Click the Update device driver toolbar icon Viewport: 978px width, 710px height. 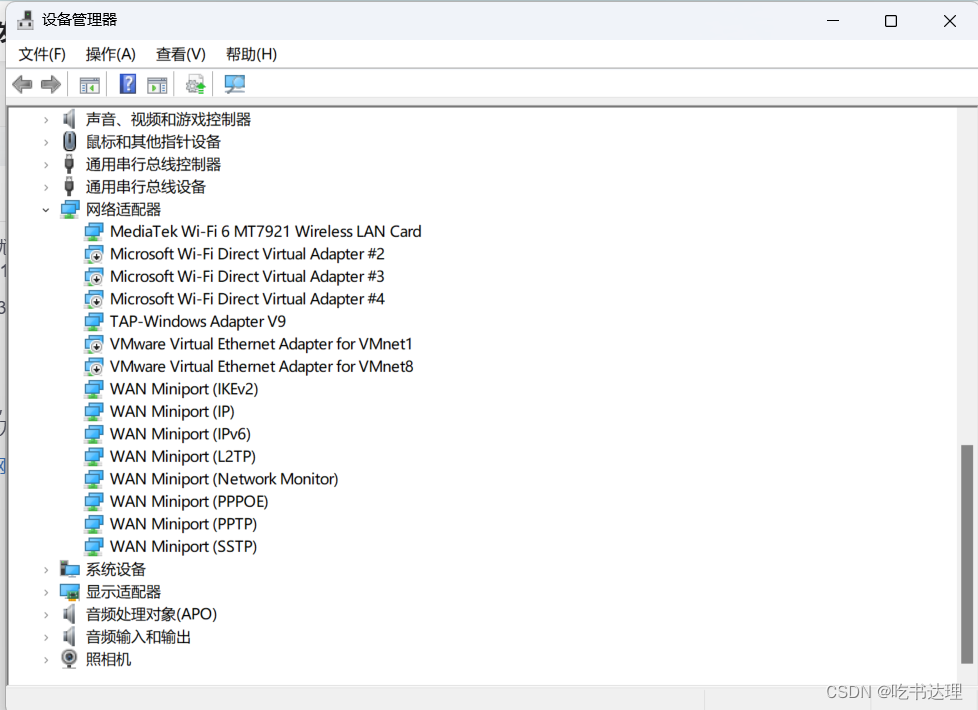[196, 84]
